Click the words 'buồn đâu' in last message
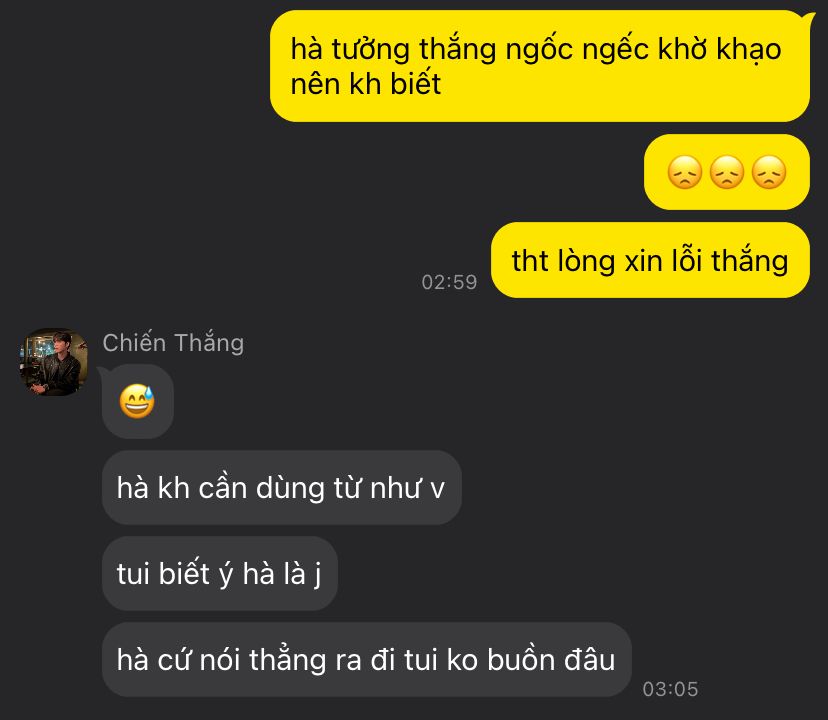The width and height of the screenshot is (828, 720). click(551, 660)
